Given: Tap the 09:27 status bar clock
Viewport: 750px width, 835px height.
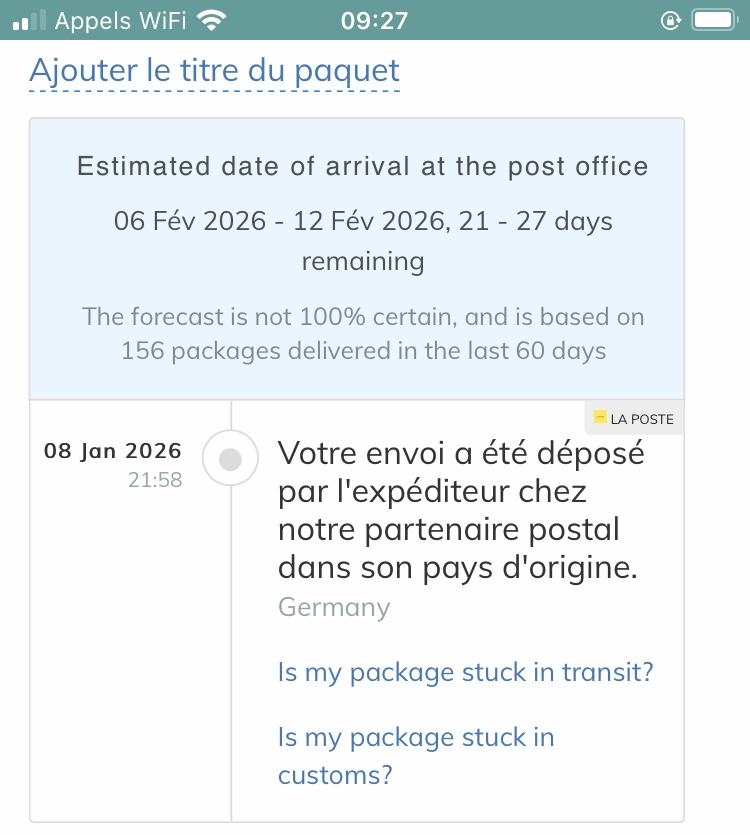Looking at the screenshot, I should pos(374,20).
